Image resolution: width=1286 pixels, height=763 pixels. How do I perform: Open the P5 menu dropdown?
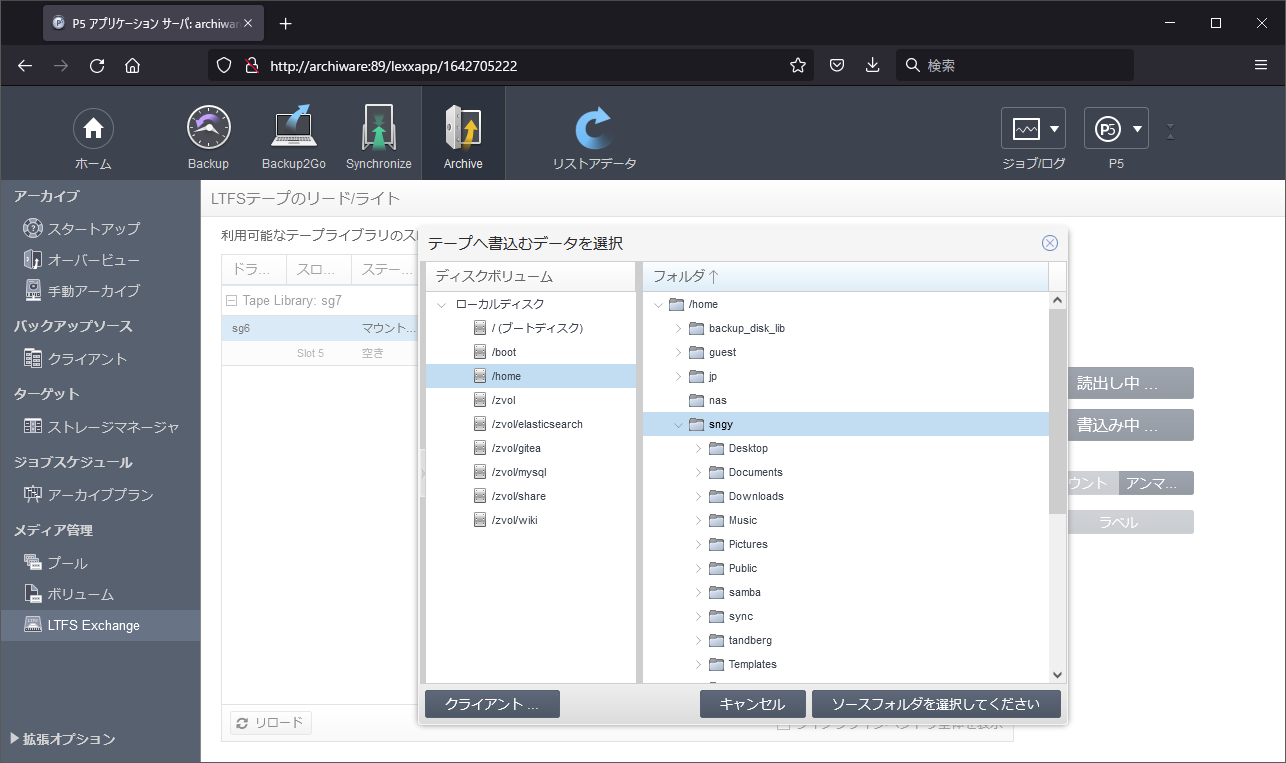(1116, 129)
